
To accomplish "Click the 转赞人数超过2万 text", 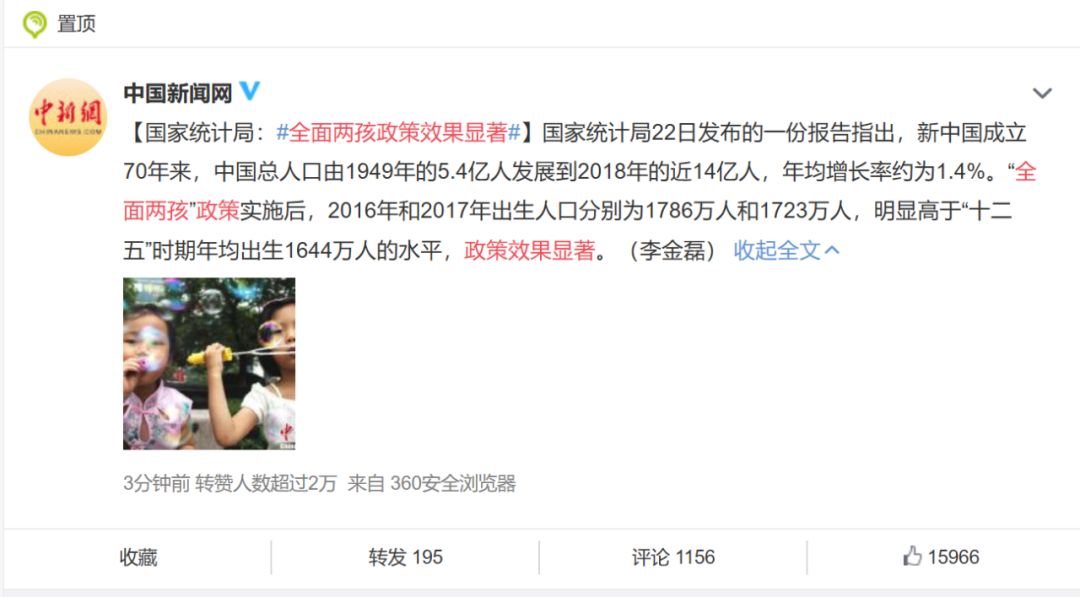I will (266, 483).
